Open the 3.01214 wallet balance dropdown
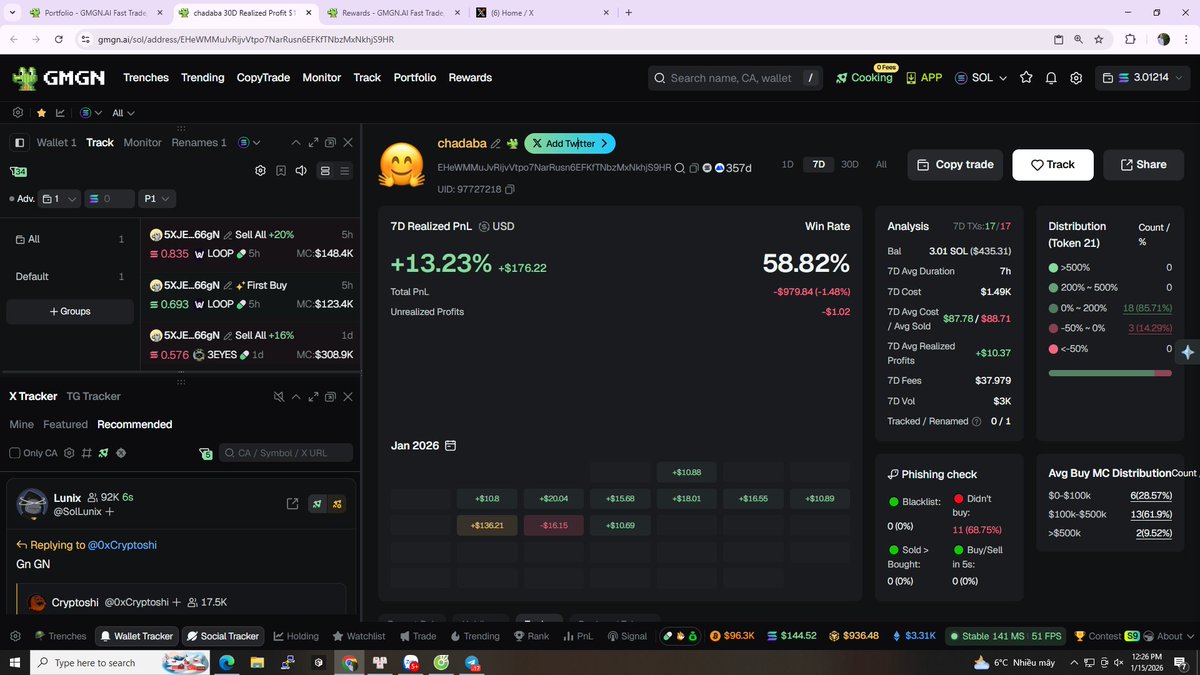This screenshot has width=1200, height=675. (x=1142, y=78)
